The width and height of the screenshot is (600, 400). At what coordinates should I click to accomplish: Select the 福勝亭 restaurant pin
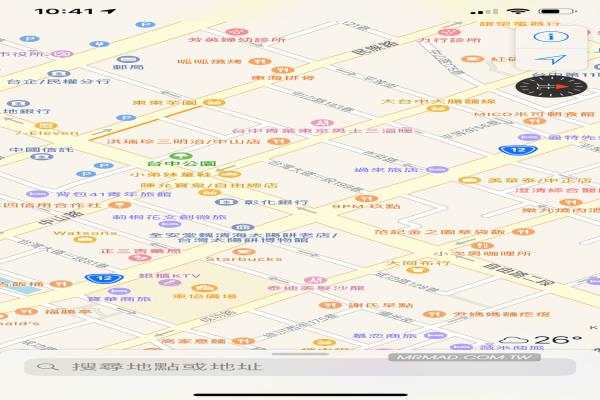[x=27, y=312]
